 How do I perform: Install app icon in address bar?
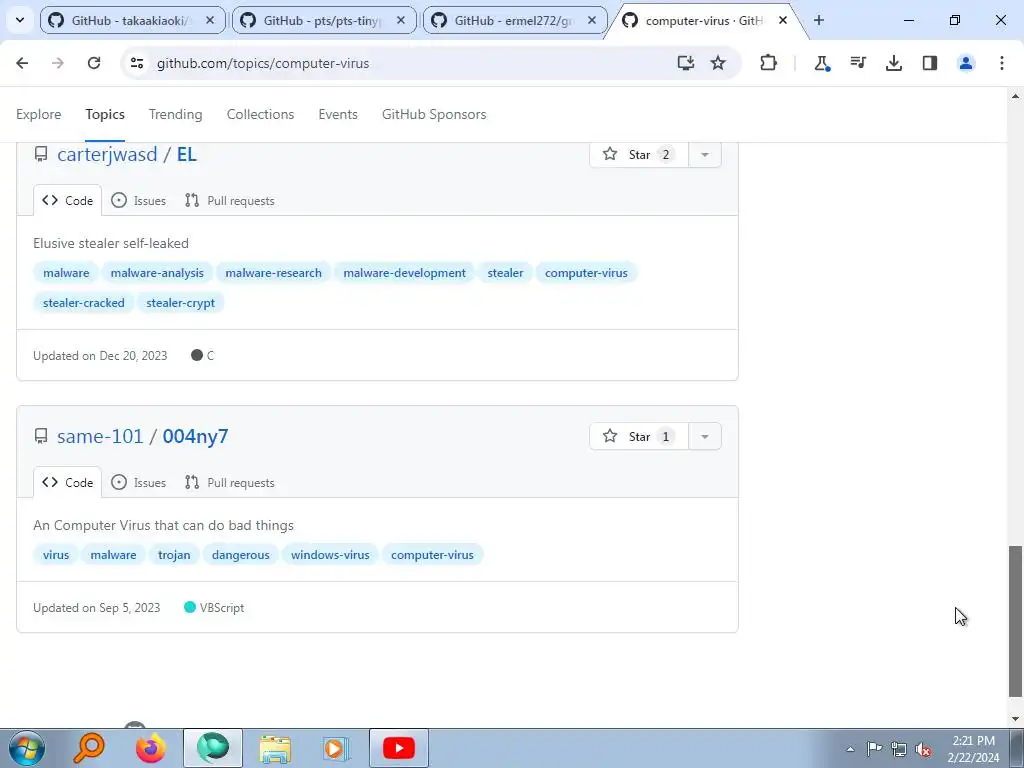point(685,63)
